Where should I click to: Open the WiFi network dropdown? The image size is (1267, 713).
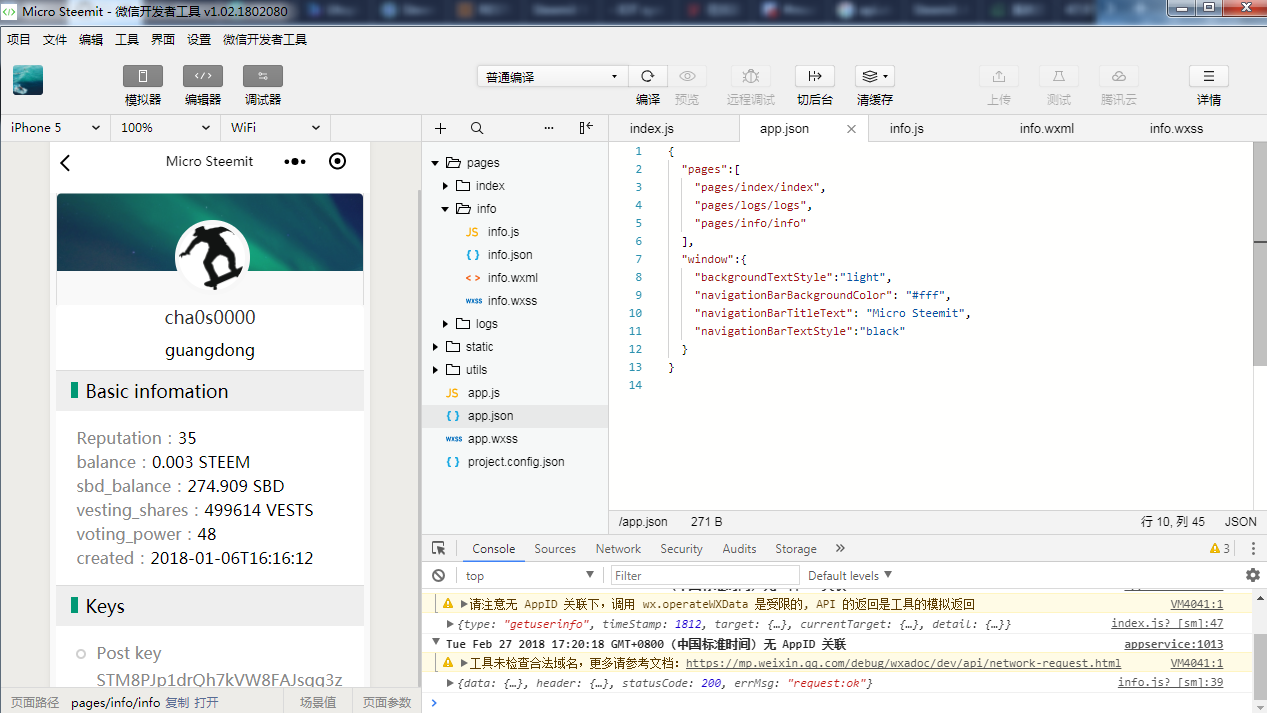click(x=275, y=128)
